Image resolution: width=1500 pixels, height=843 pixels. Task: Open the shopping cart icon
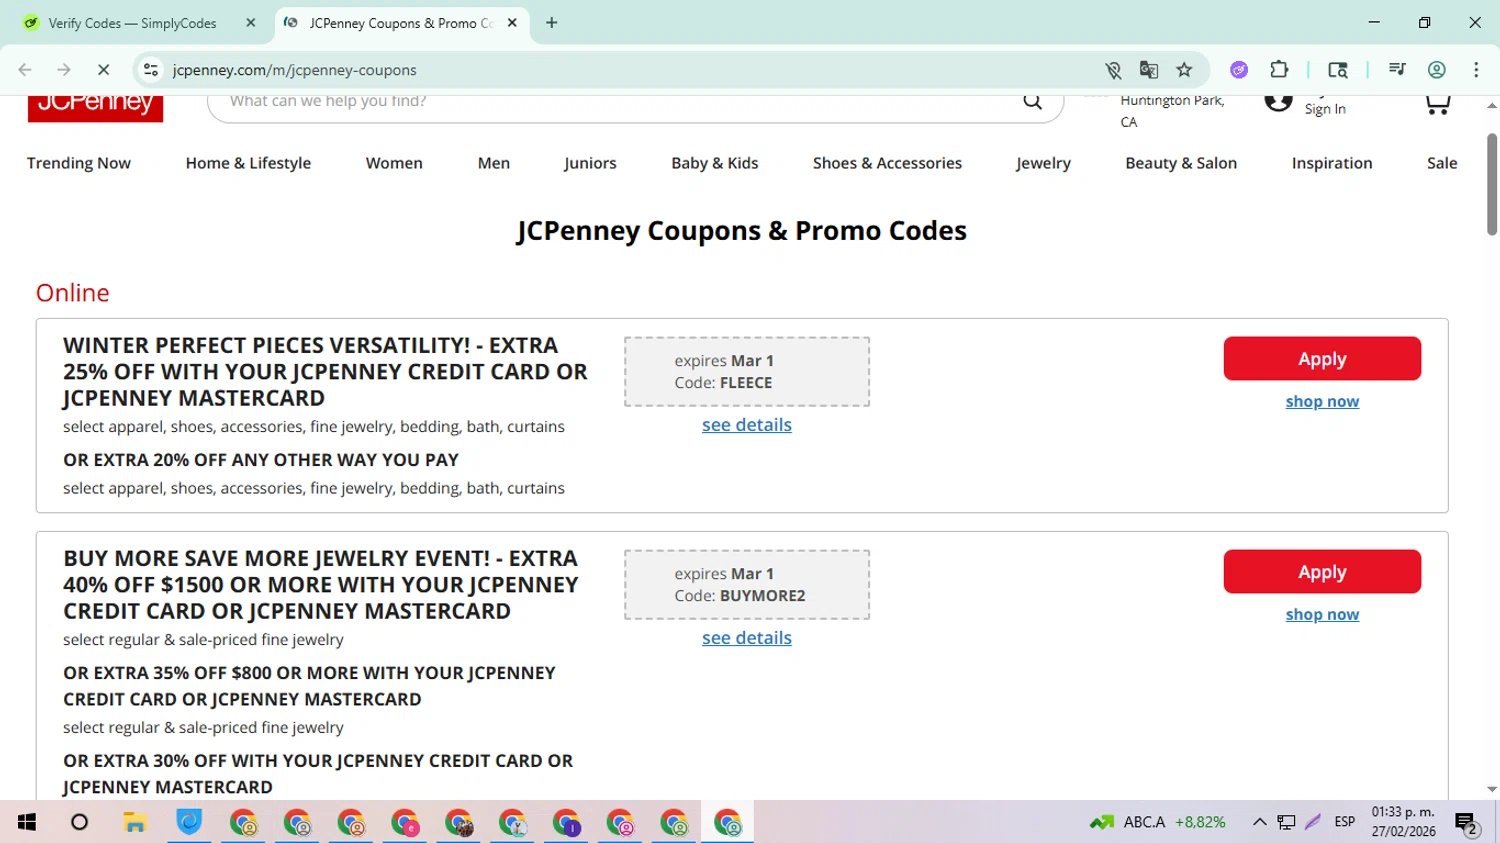[x=1437, y=104]
